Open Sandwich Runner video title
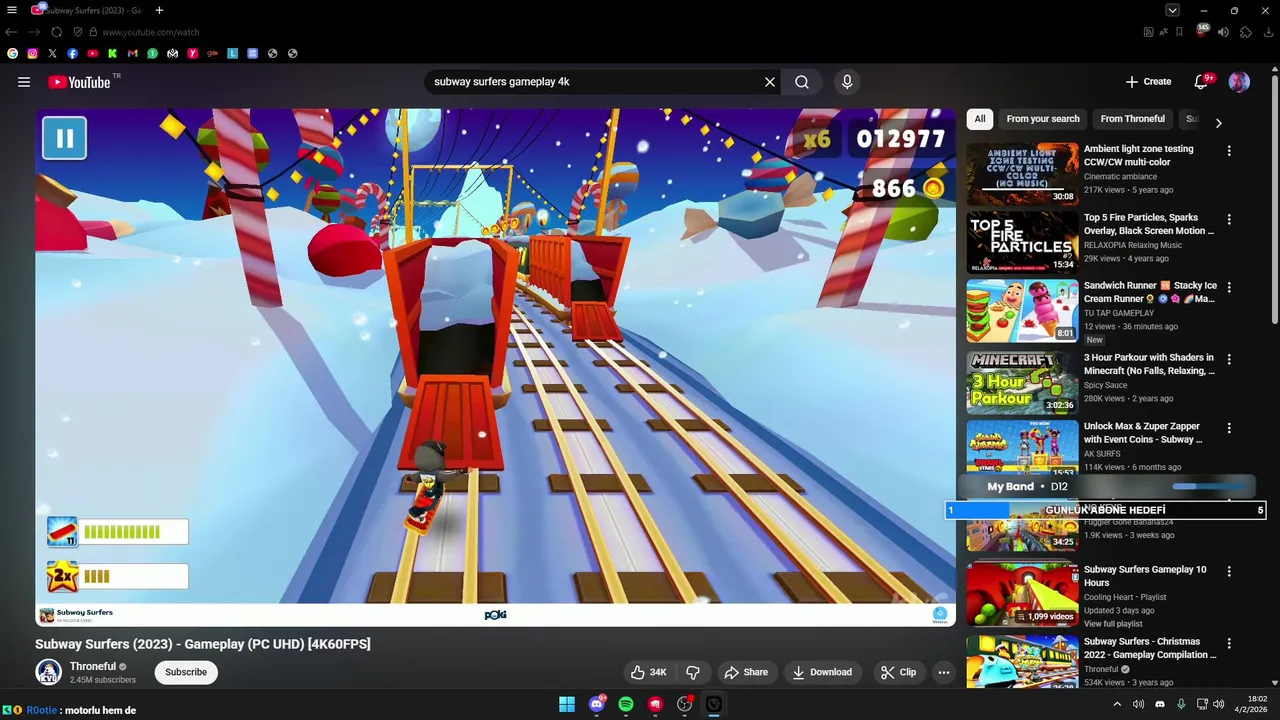 pos(1150,292)
